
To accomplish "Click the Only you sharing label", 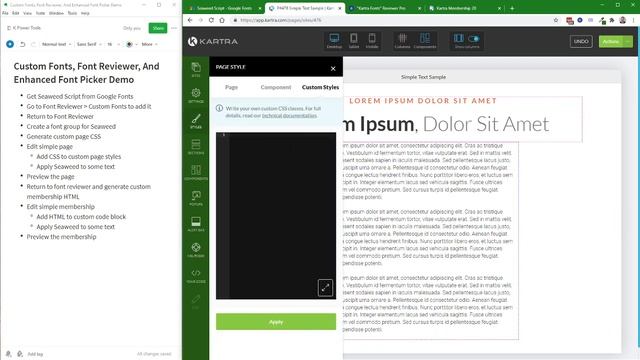I will tap(132, 28).
